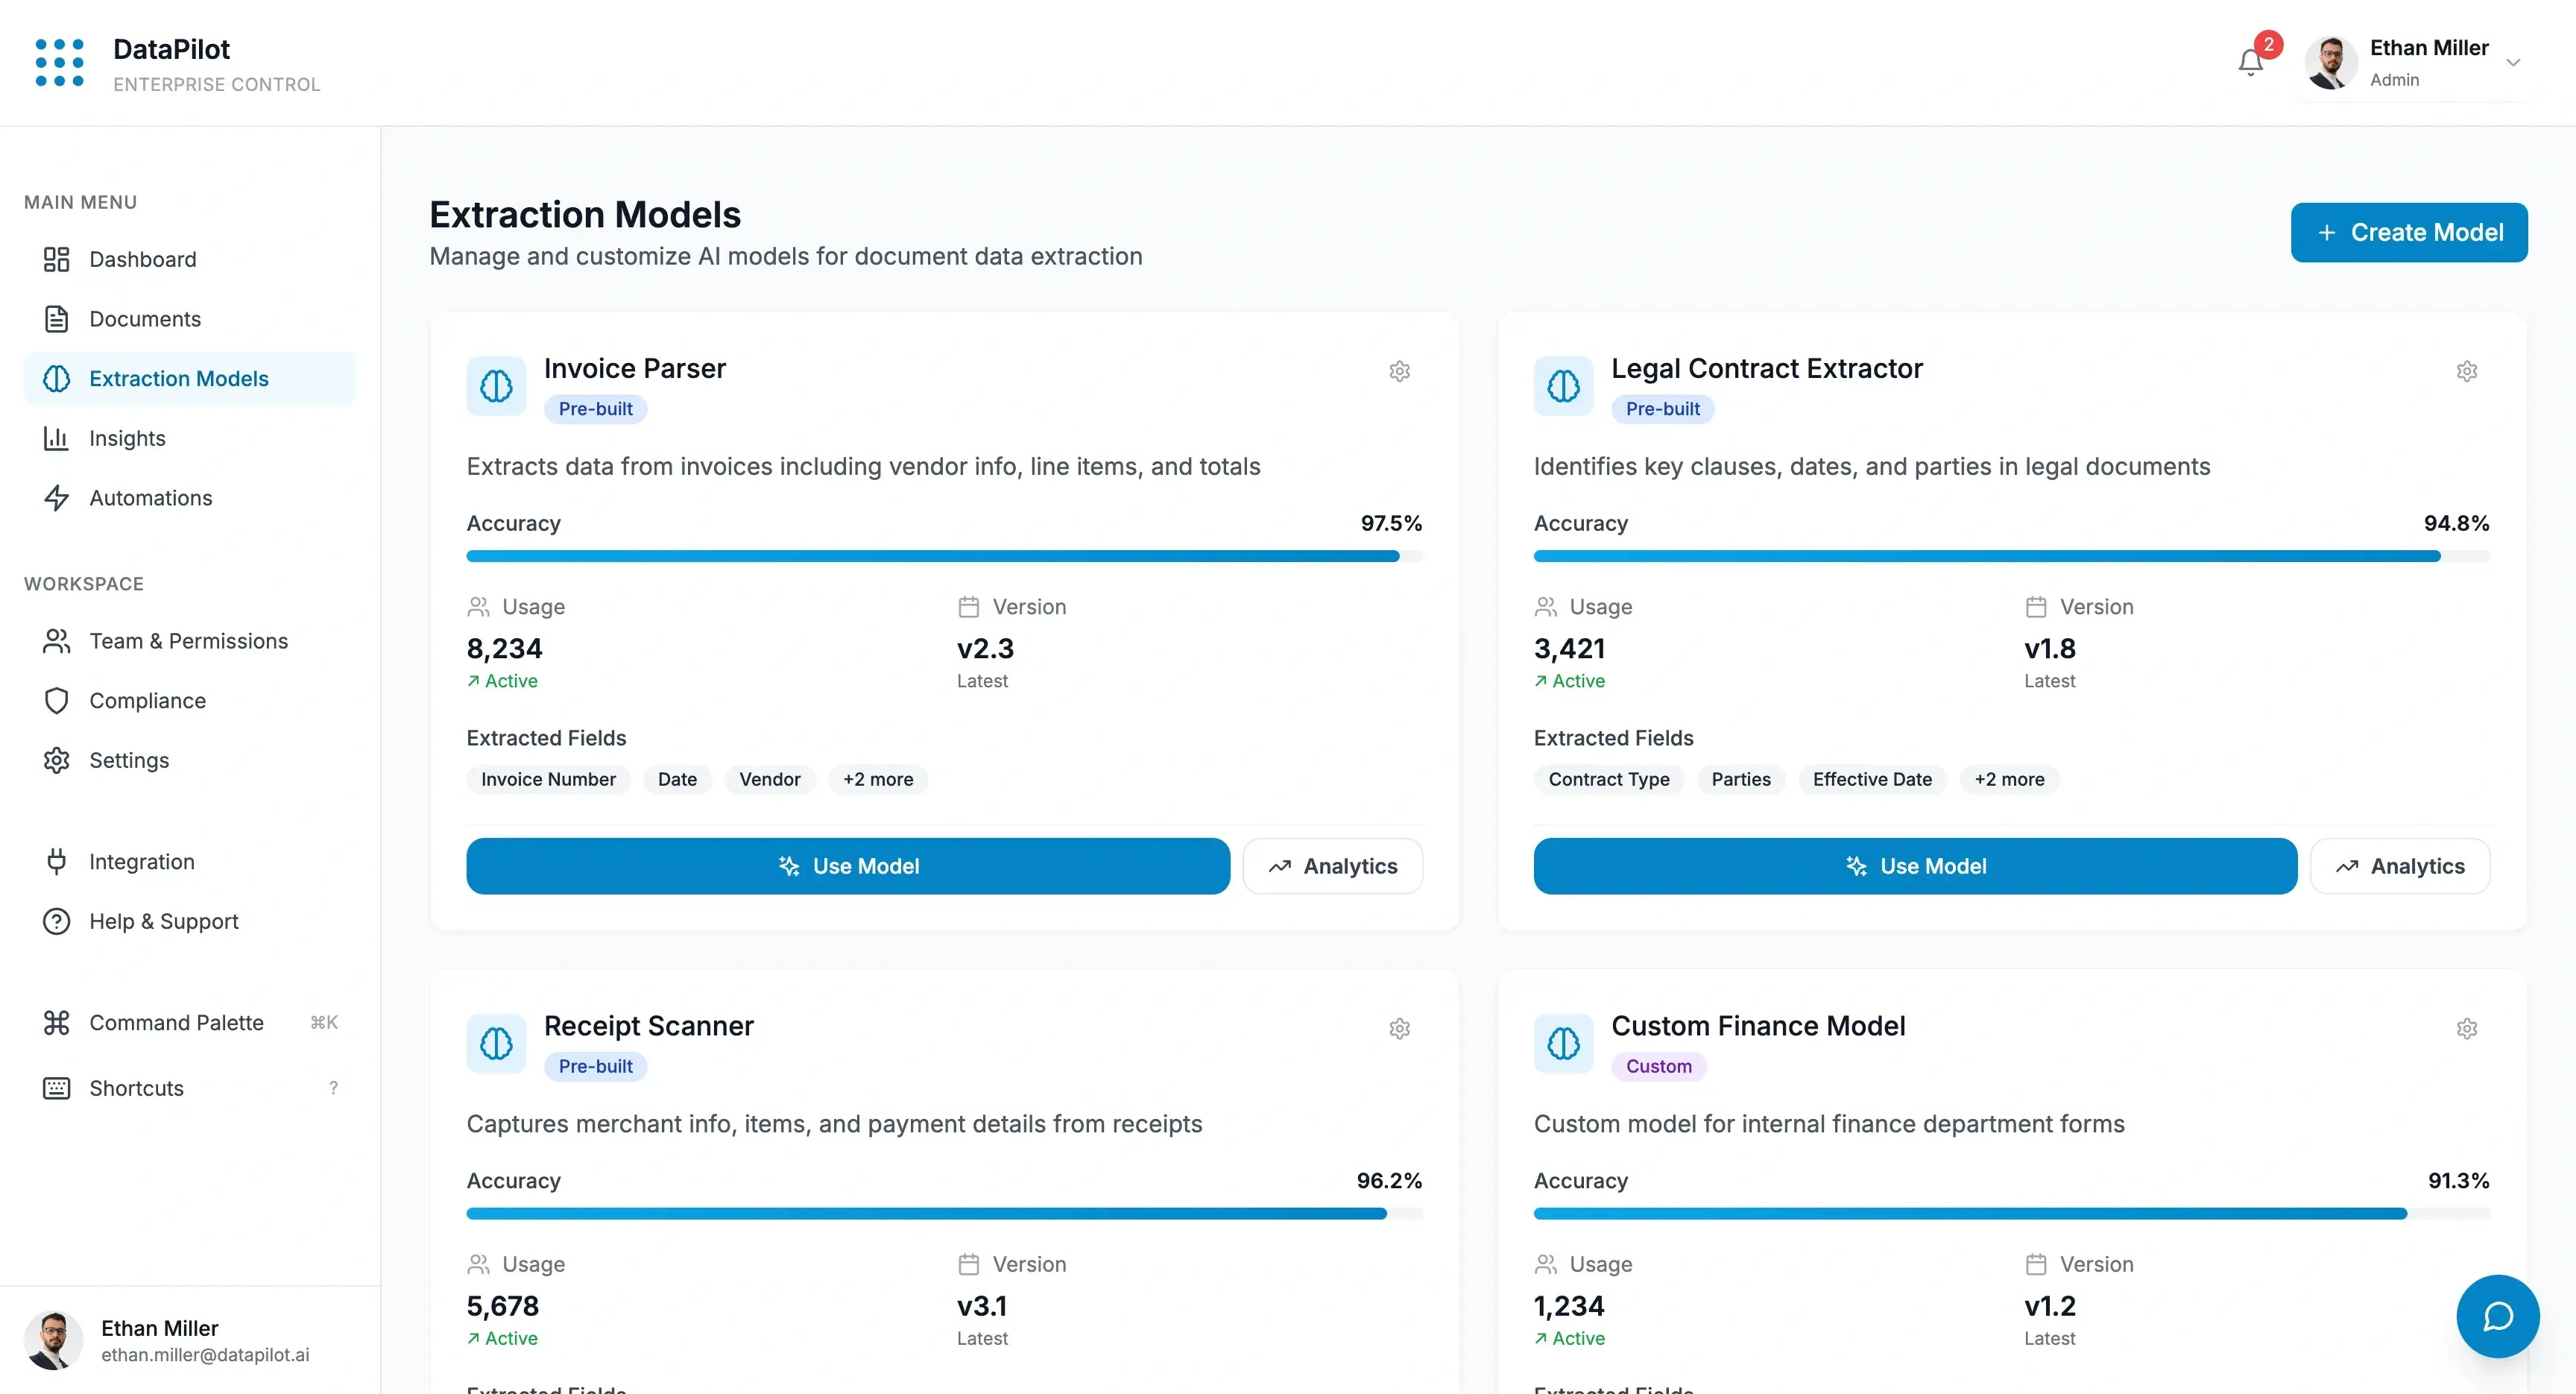The image size is (2576, 1394).
Task: Open Analytics for the Legal Contract Extractor
Action: click(x=2400, y=866)
